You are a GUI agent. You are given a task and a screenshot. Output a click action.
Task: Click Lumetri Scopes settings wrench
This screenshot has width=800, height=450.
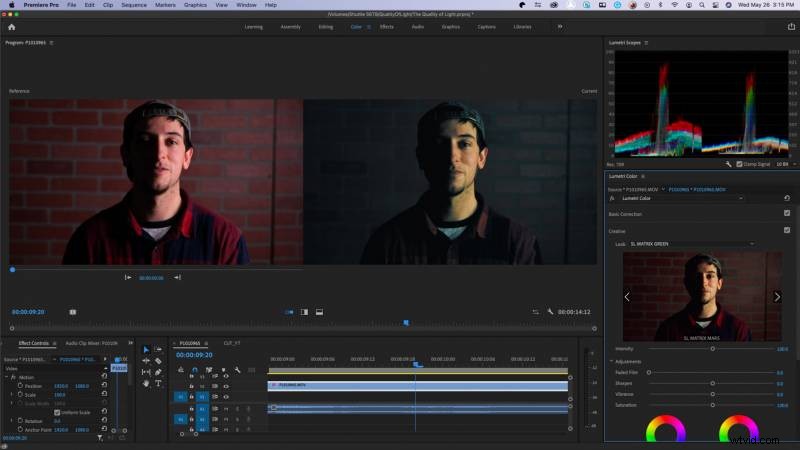[x=729, y=164]
